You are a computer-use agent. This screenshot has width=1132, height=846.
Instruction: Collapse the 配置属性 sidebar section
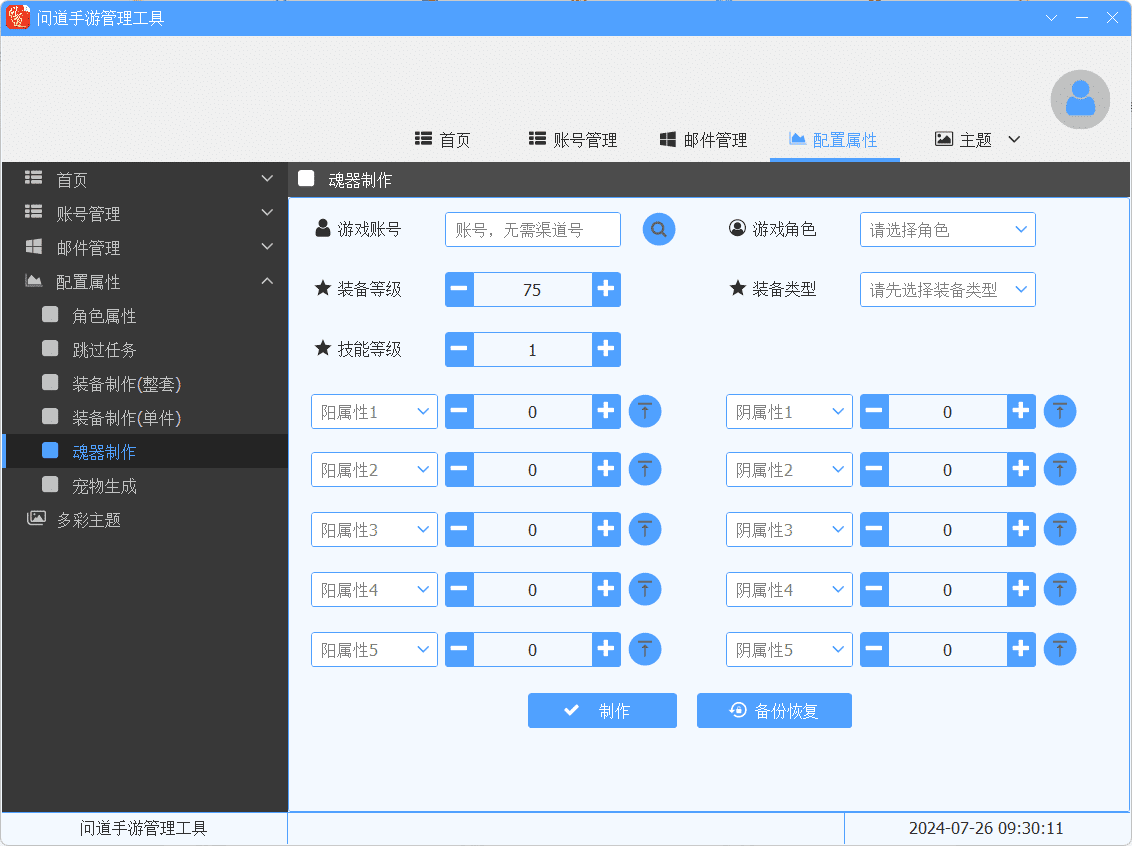[267, 282]
